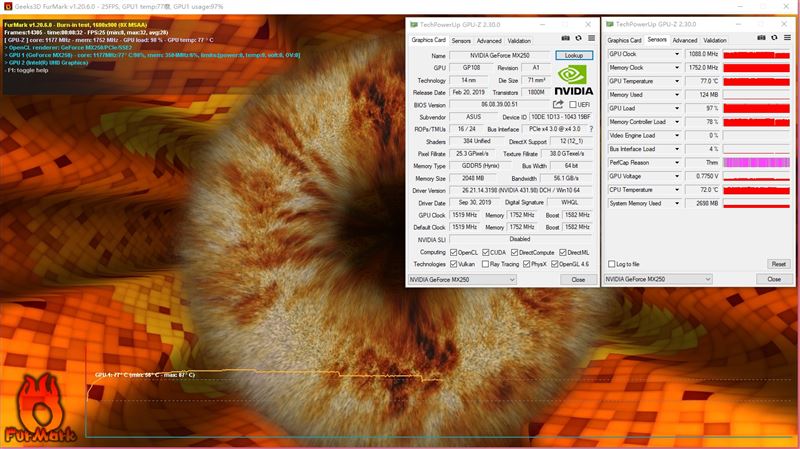Click the Subvendor value ASUS

click(x=473, y=117)
